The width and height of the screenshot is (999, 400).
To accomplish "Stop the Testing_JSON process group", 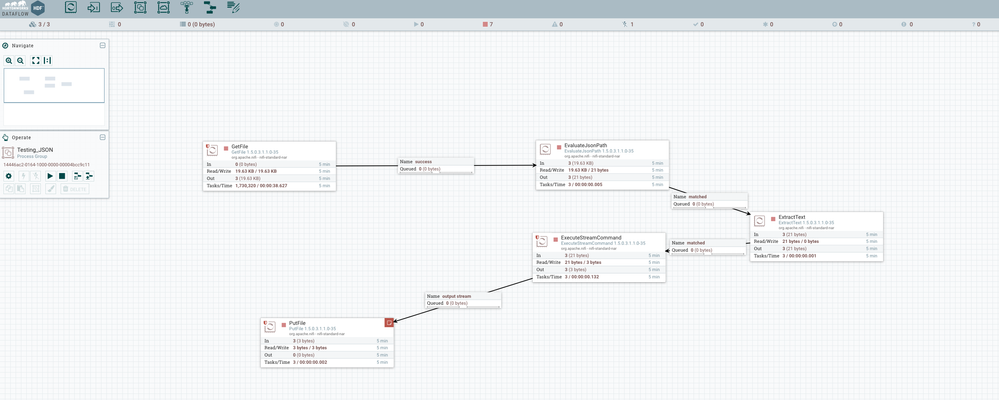I will coord(62,176).
